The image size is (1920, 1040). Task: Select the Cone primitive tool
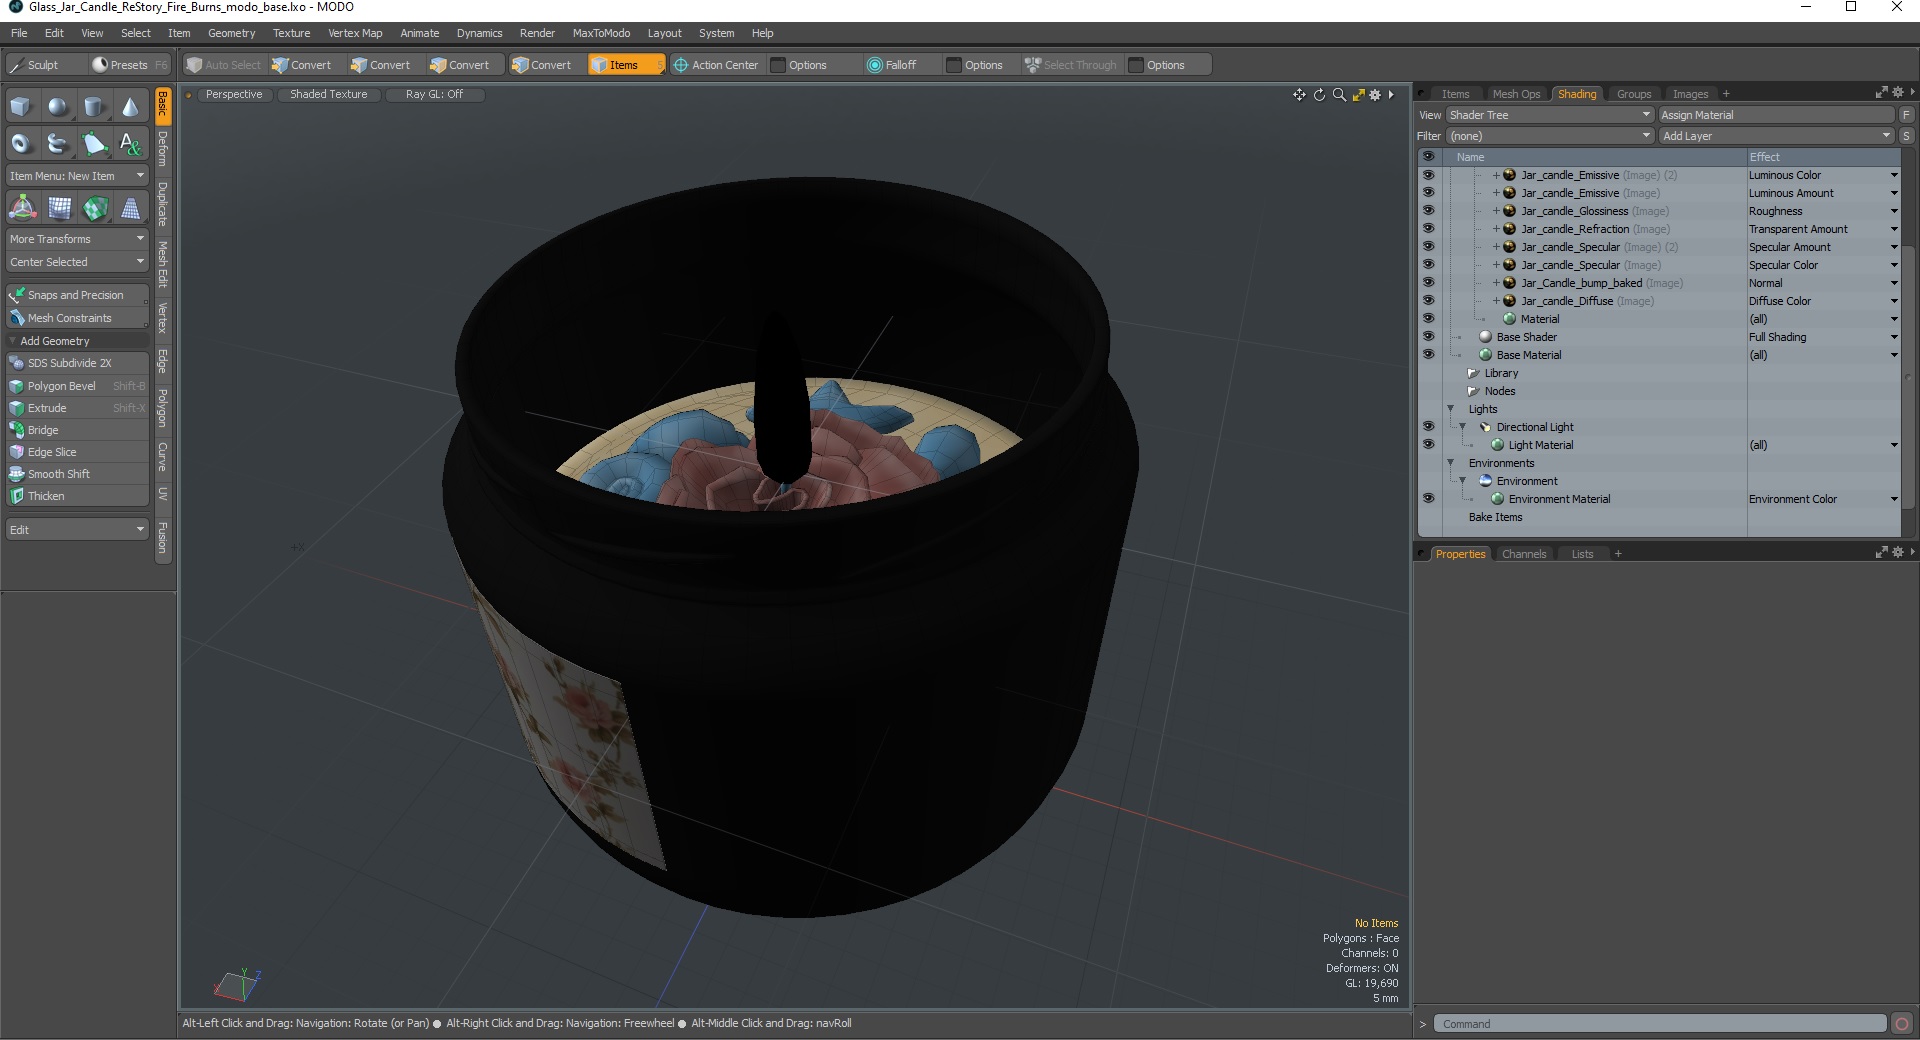pos(130,107)
